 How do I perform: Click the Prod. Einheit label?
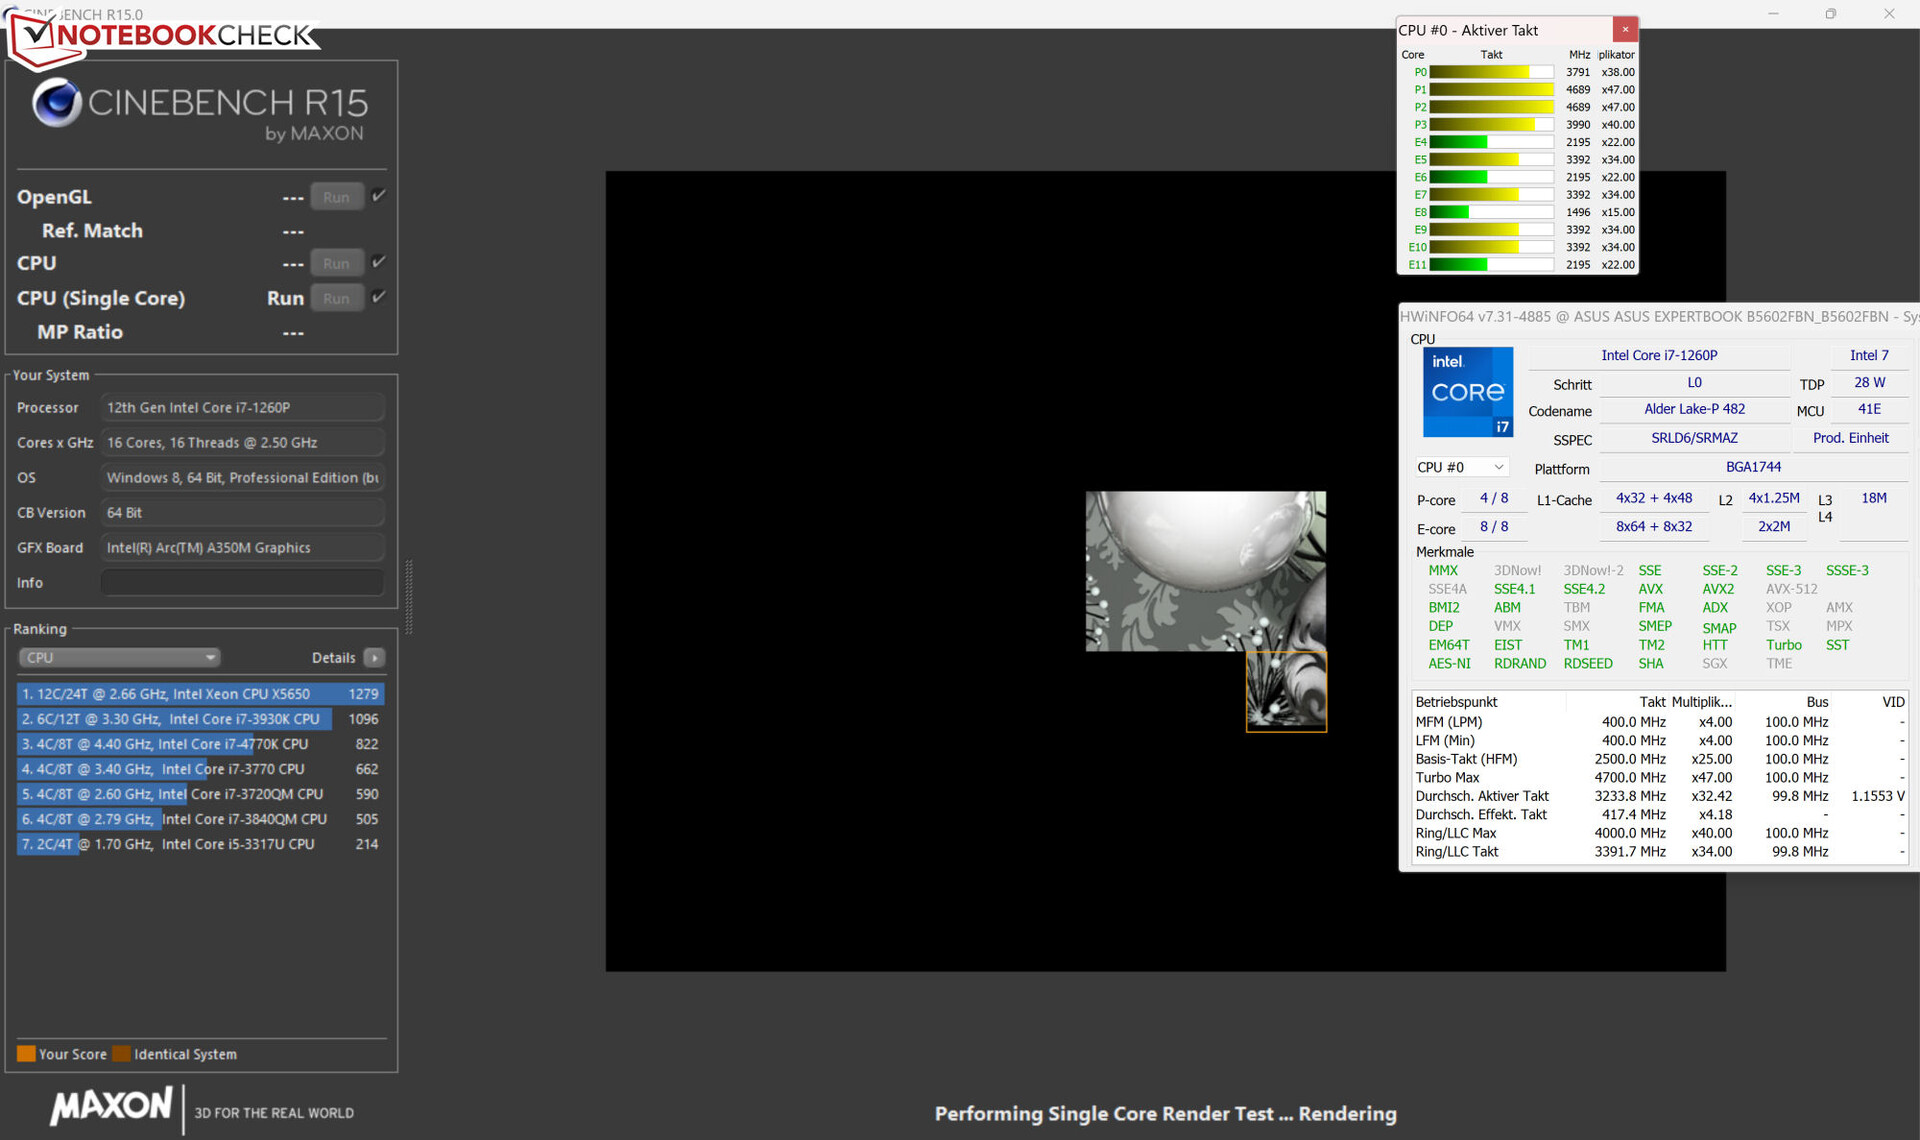tap(1850, 438)
